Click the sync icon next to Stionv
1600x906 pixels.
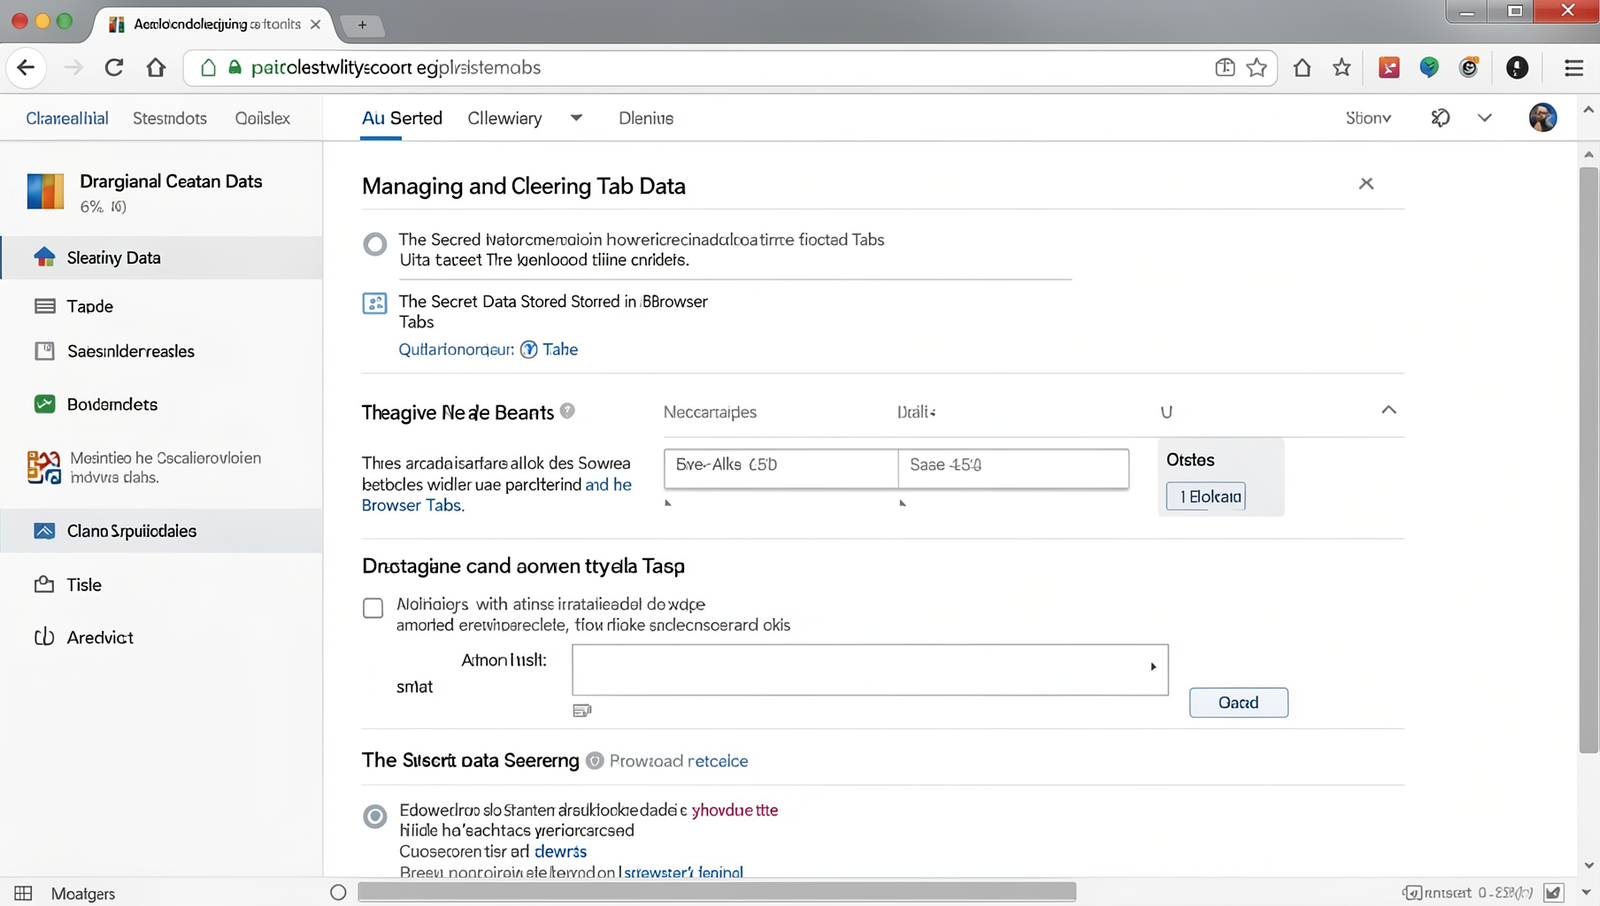click(1440, 118)
